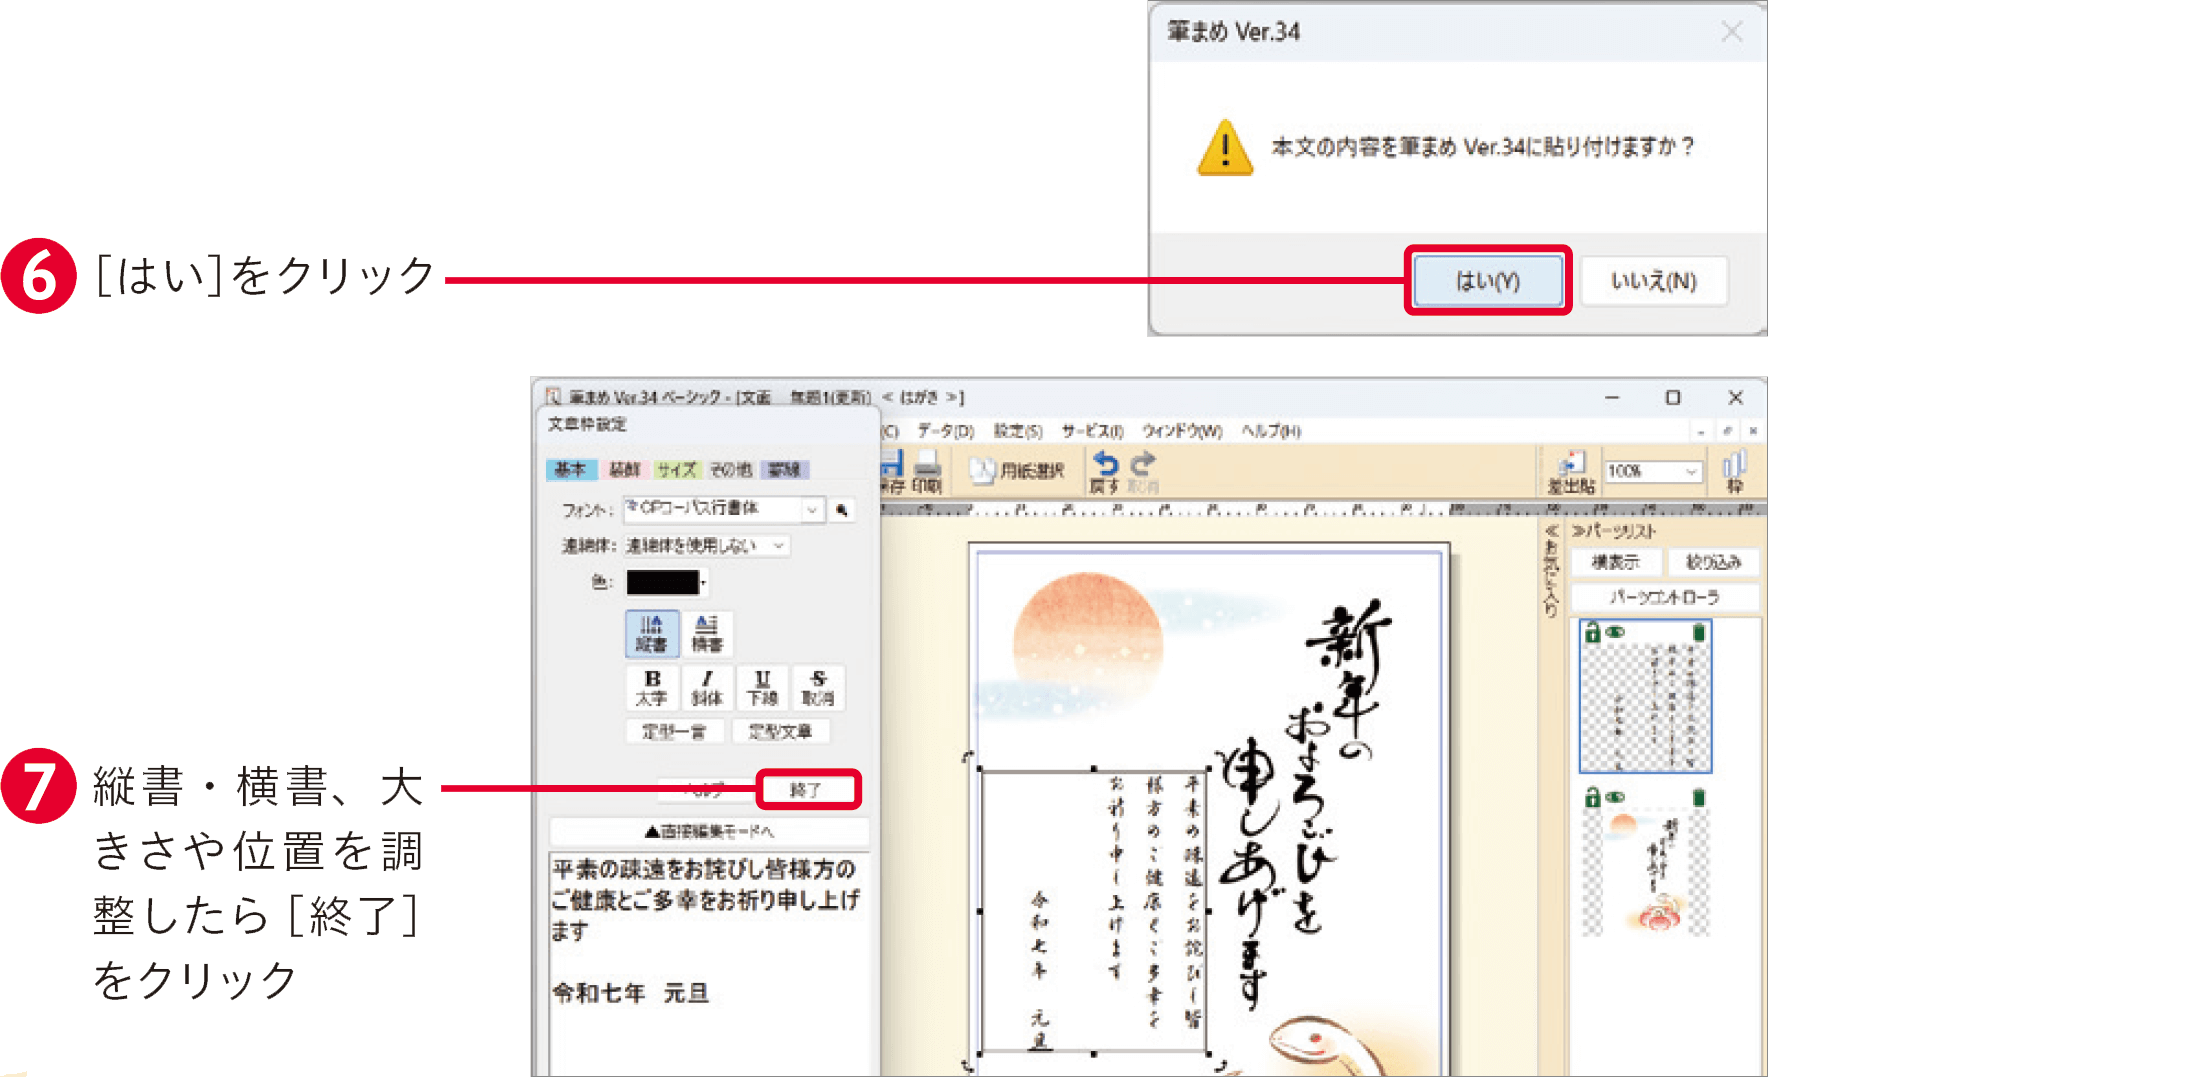This screenshot has height=1077, width=2200.
Task: Click the 筆まめ app icon in title bar
Action: 553,397
